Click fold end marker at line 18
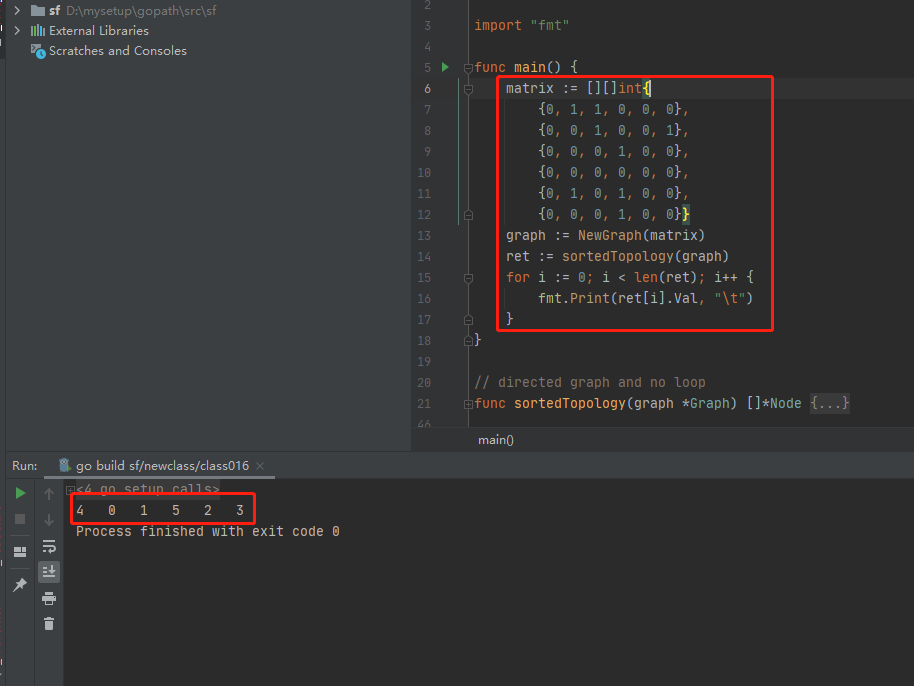 pyautogui.click(x=468, y=341)
